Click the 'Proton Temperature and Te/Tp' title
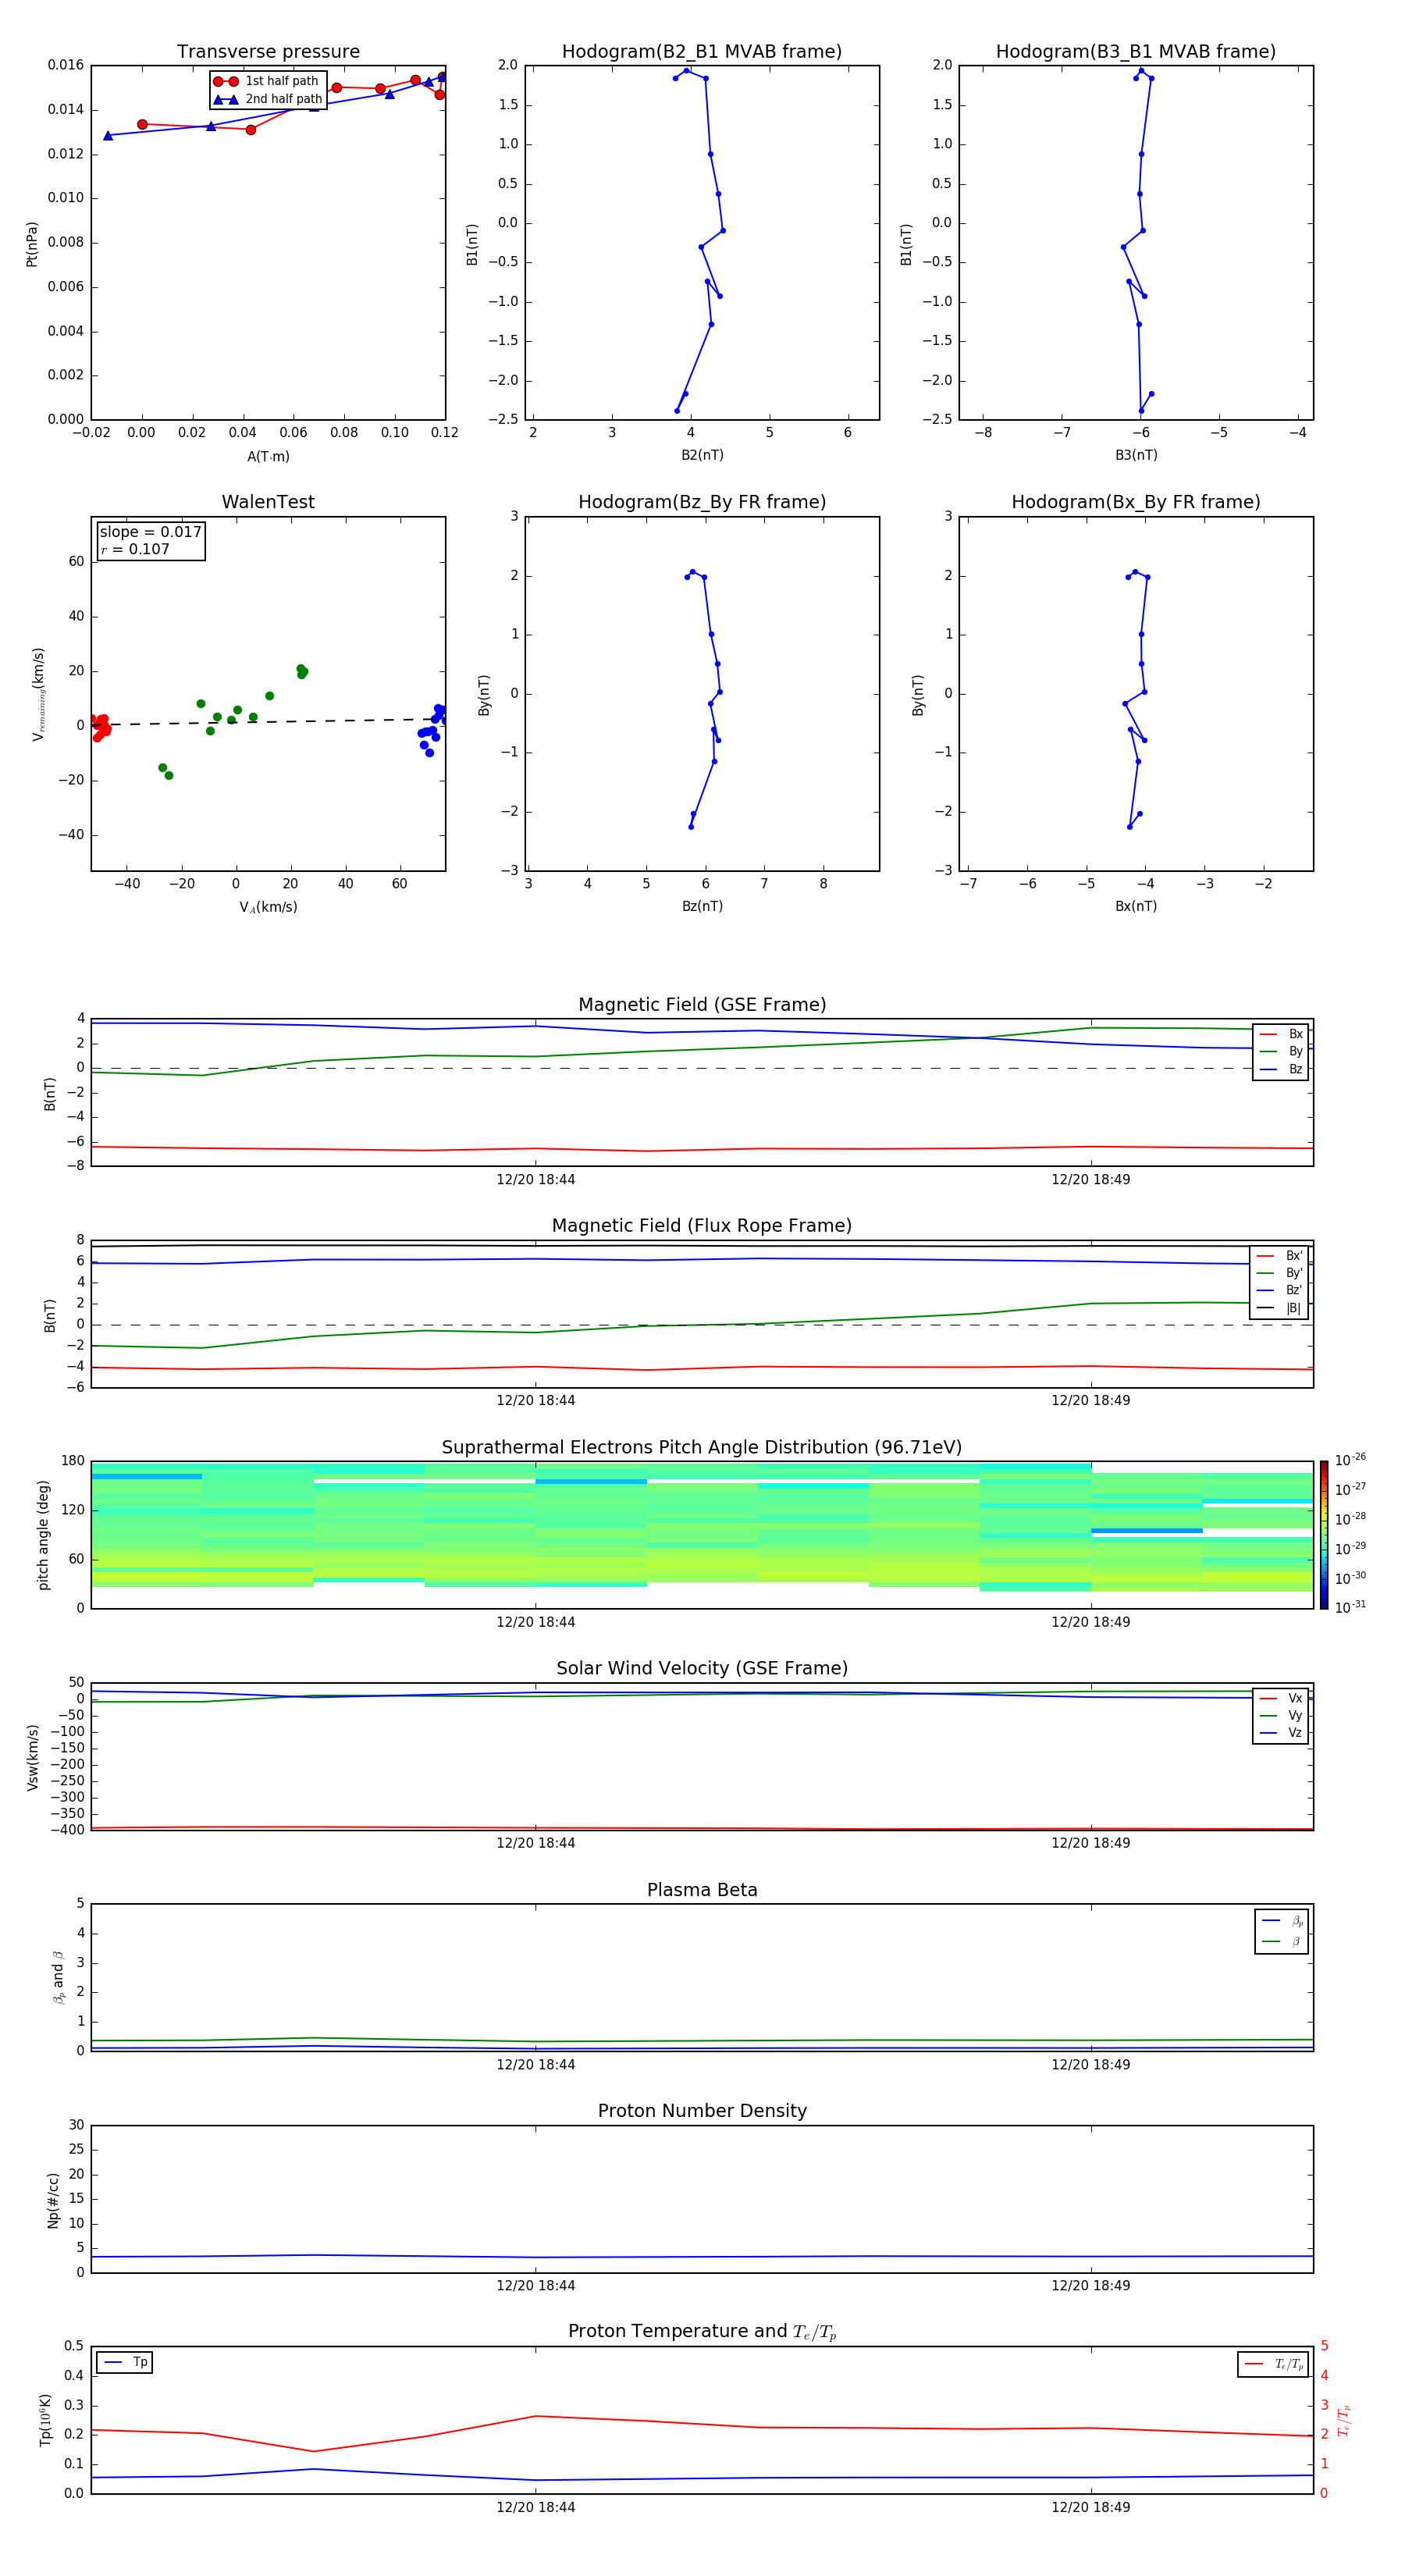Screen dimensions: 1405x2576 702,2331
